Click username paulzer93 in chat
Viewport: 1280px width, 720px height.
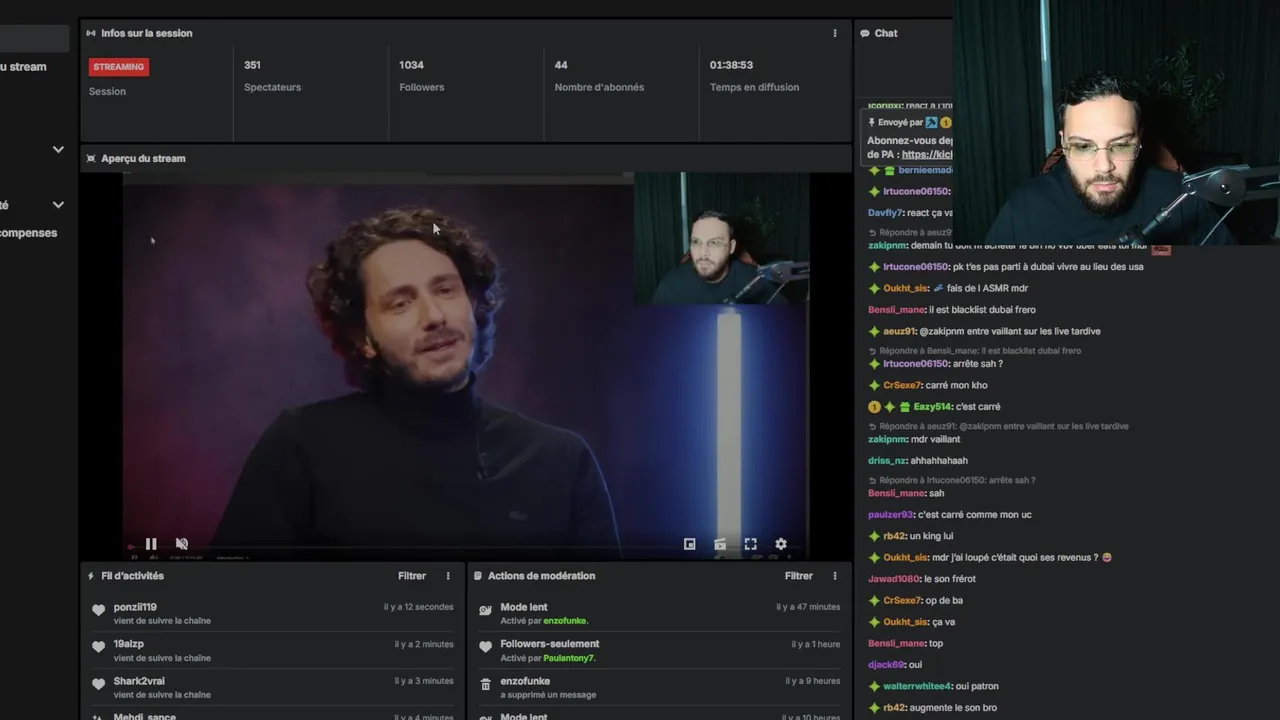890,515
